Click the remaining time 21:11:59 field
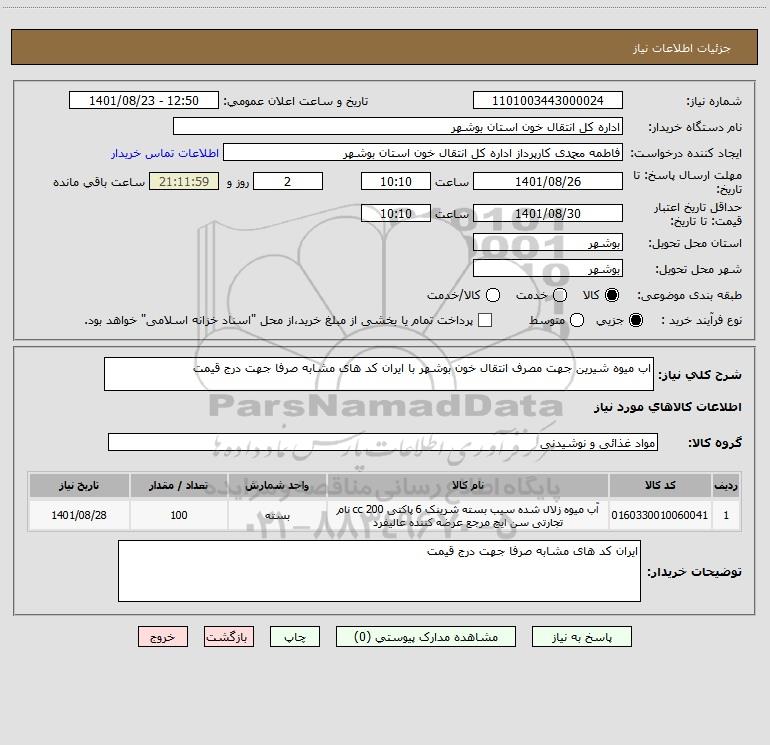 pyautogui.click(x=184, y=181)
